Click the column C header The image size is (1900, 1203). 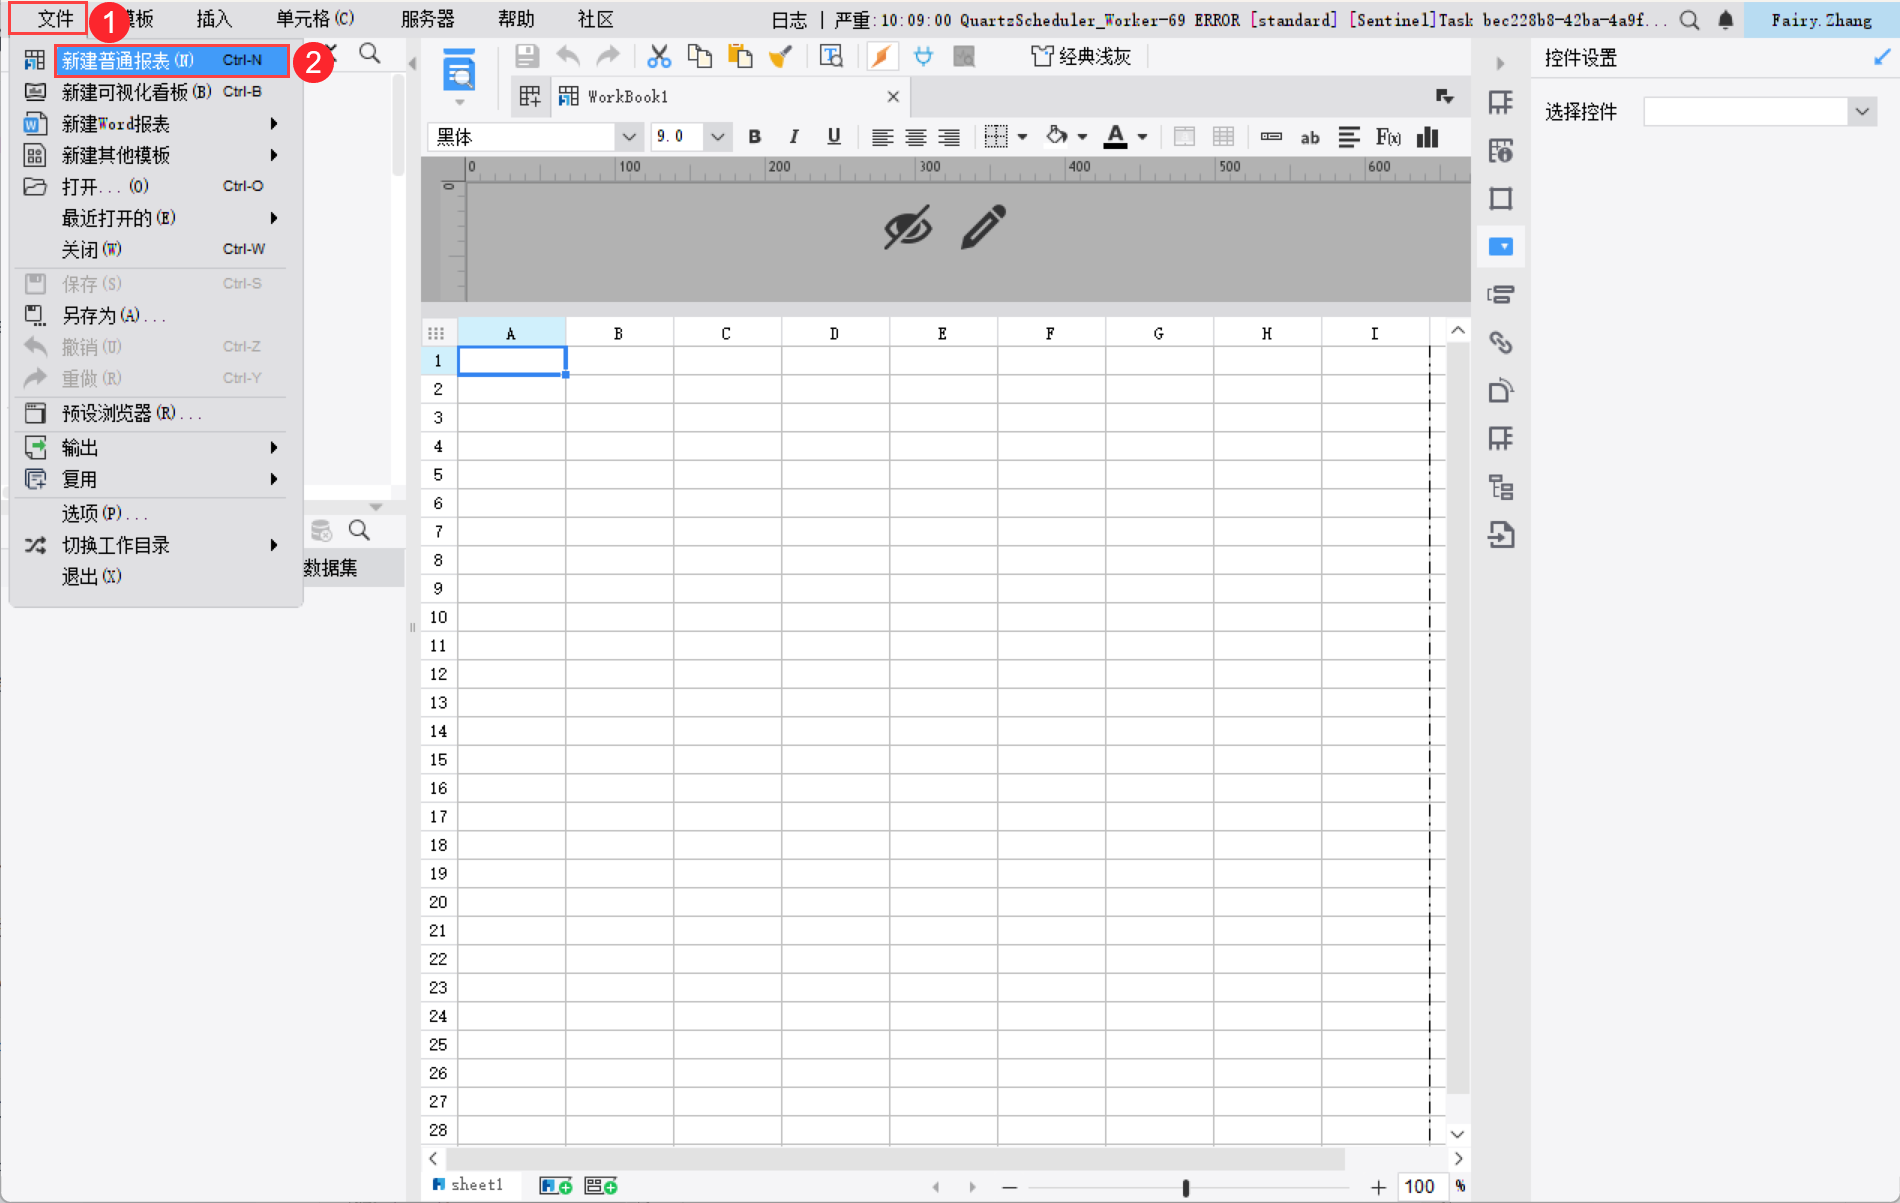coord(727,333)
